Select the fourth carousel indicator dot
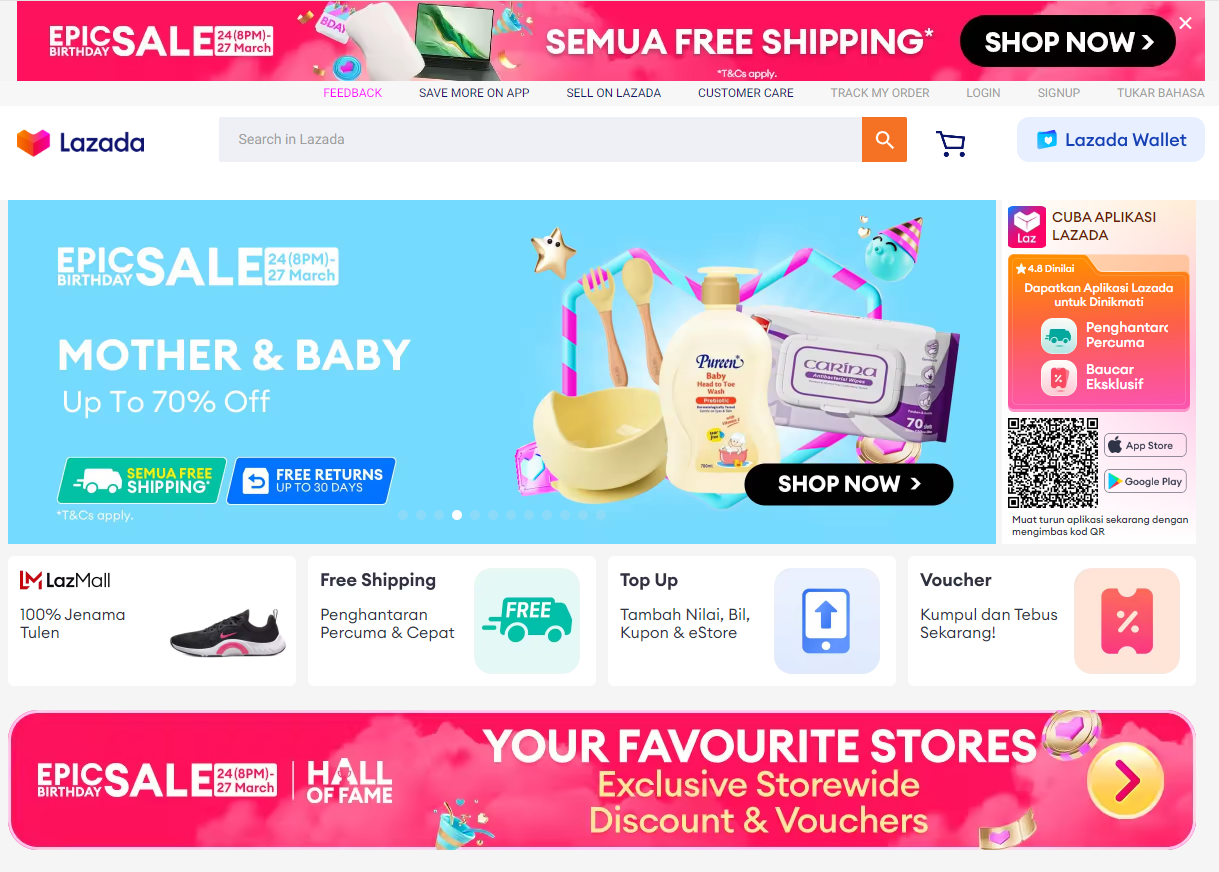The height and width of the screenshot is (872, 1219). click(x=457, y=515)
